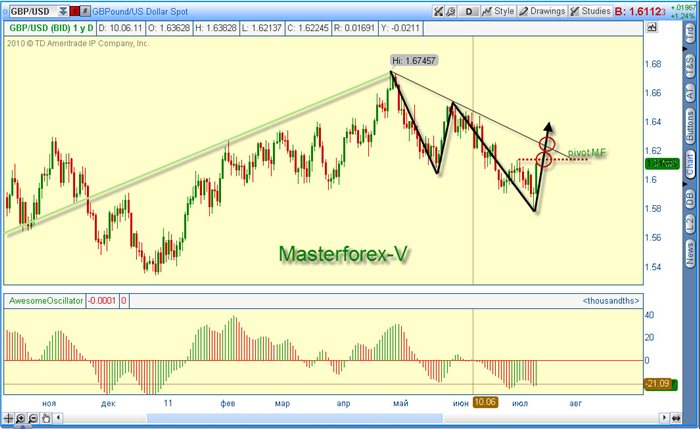Click the scroll left arrow
This screenshot has width=700, height=429.
pos(58,418)
